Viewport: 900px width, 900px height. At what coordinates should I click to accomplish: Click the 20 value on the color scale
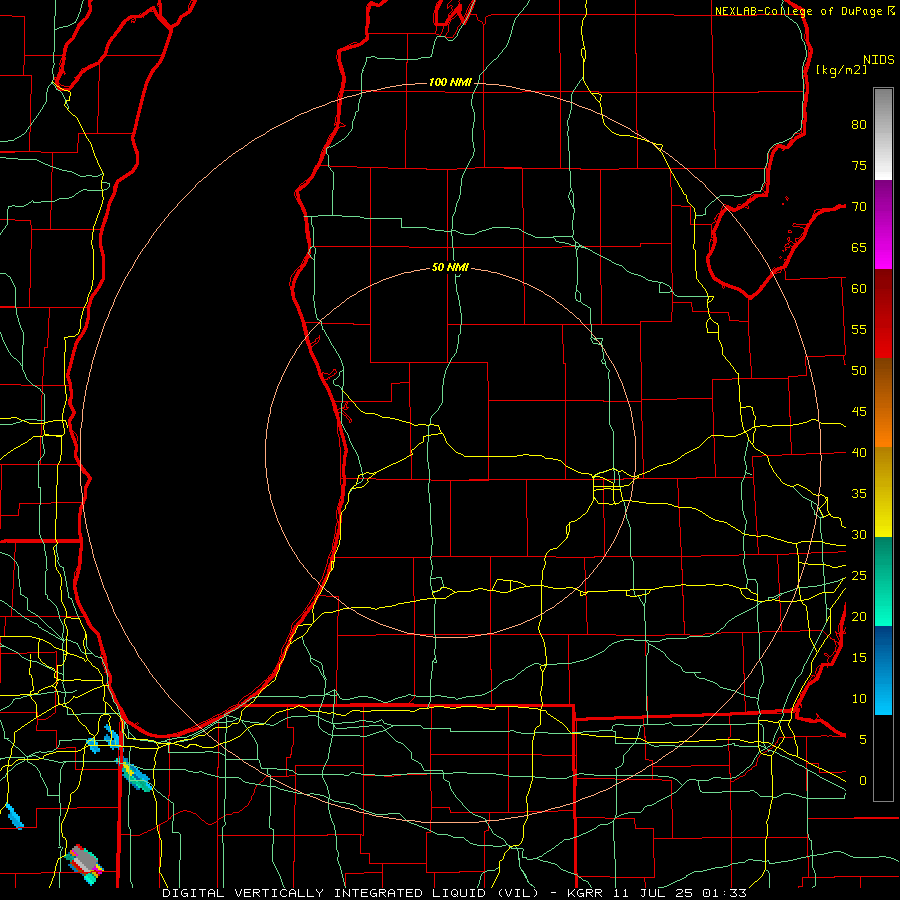(859, 616)
